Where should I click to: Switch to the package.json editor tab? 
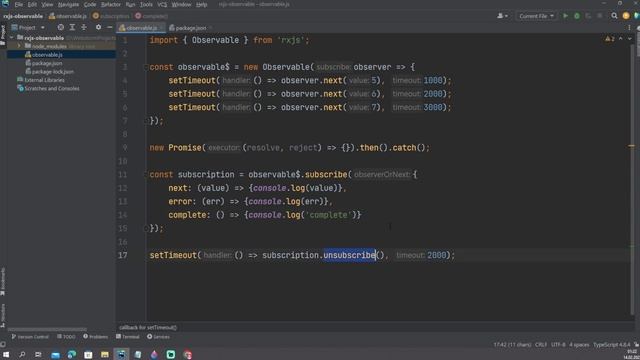tap(188, 28)
